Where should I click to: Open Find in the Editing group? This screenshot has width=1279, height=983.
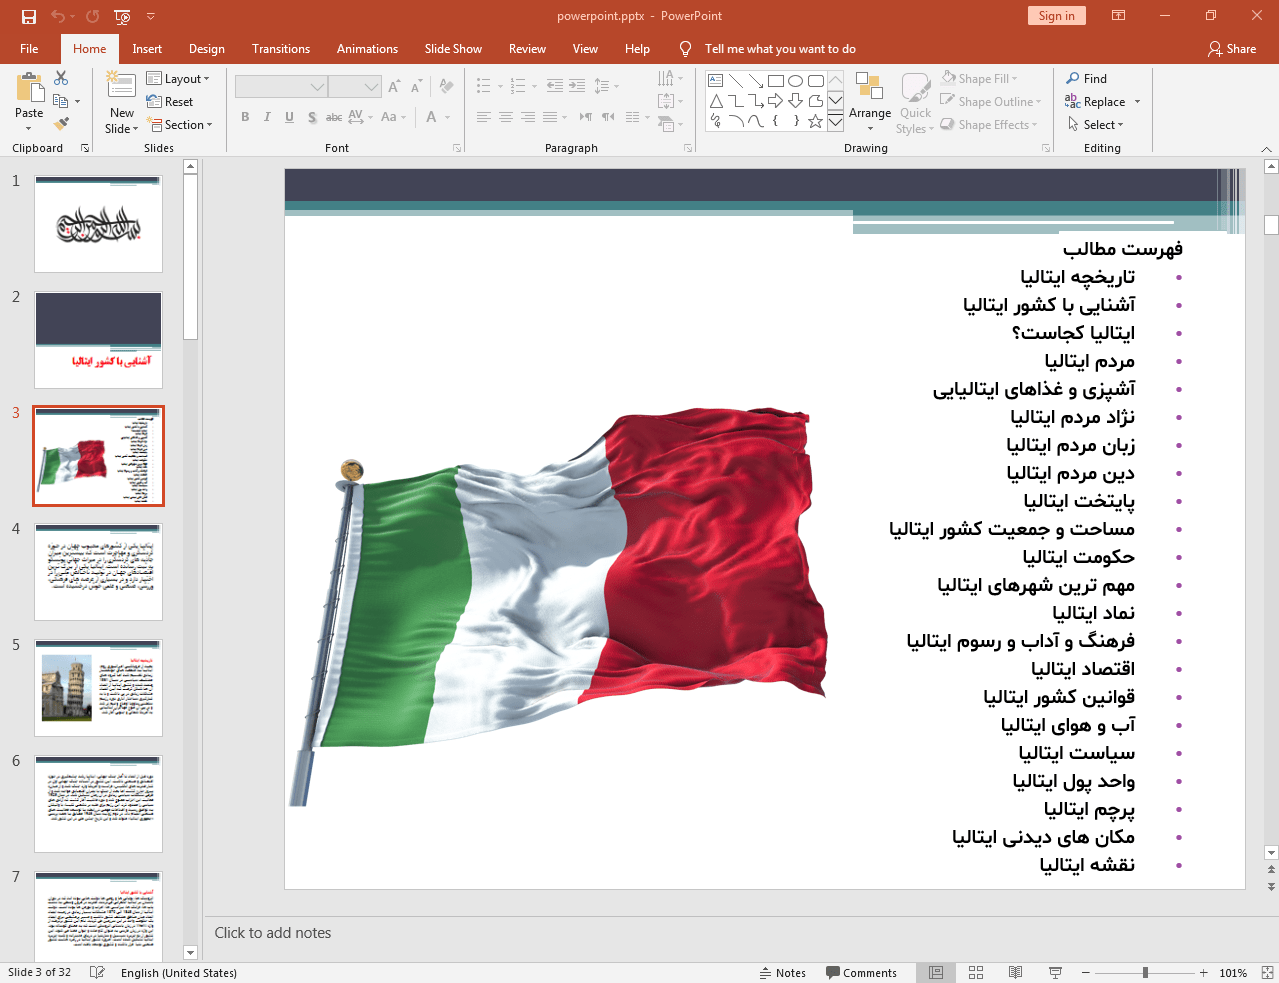(x=1087, y=78)
